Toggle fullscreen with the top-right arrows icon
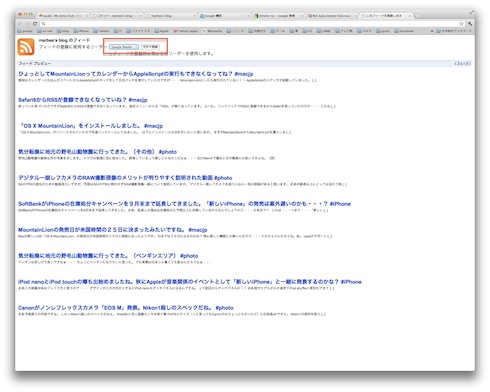490x392 pixels. [471, 13]
